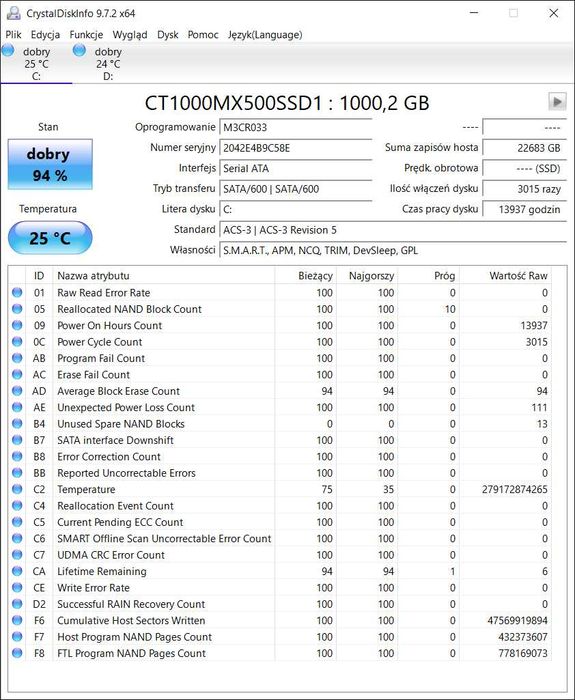
Task: Click the ID column header
Action: (x=39, y=275)
